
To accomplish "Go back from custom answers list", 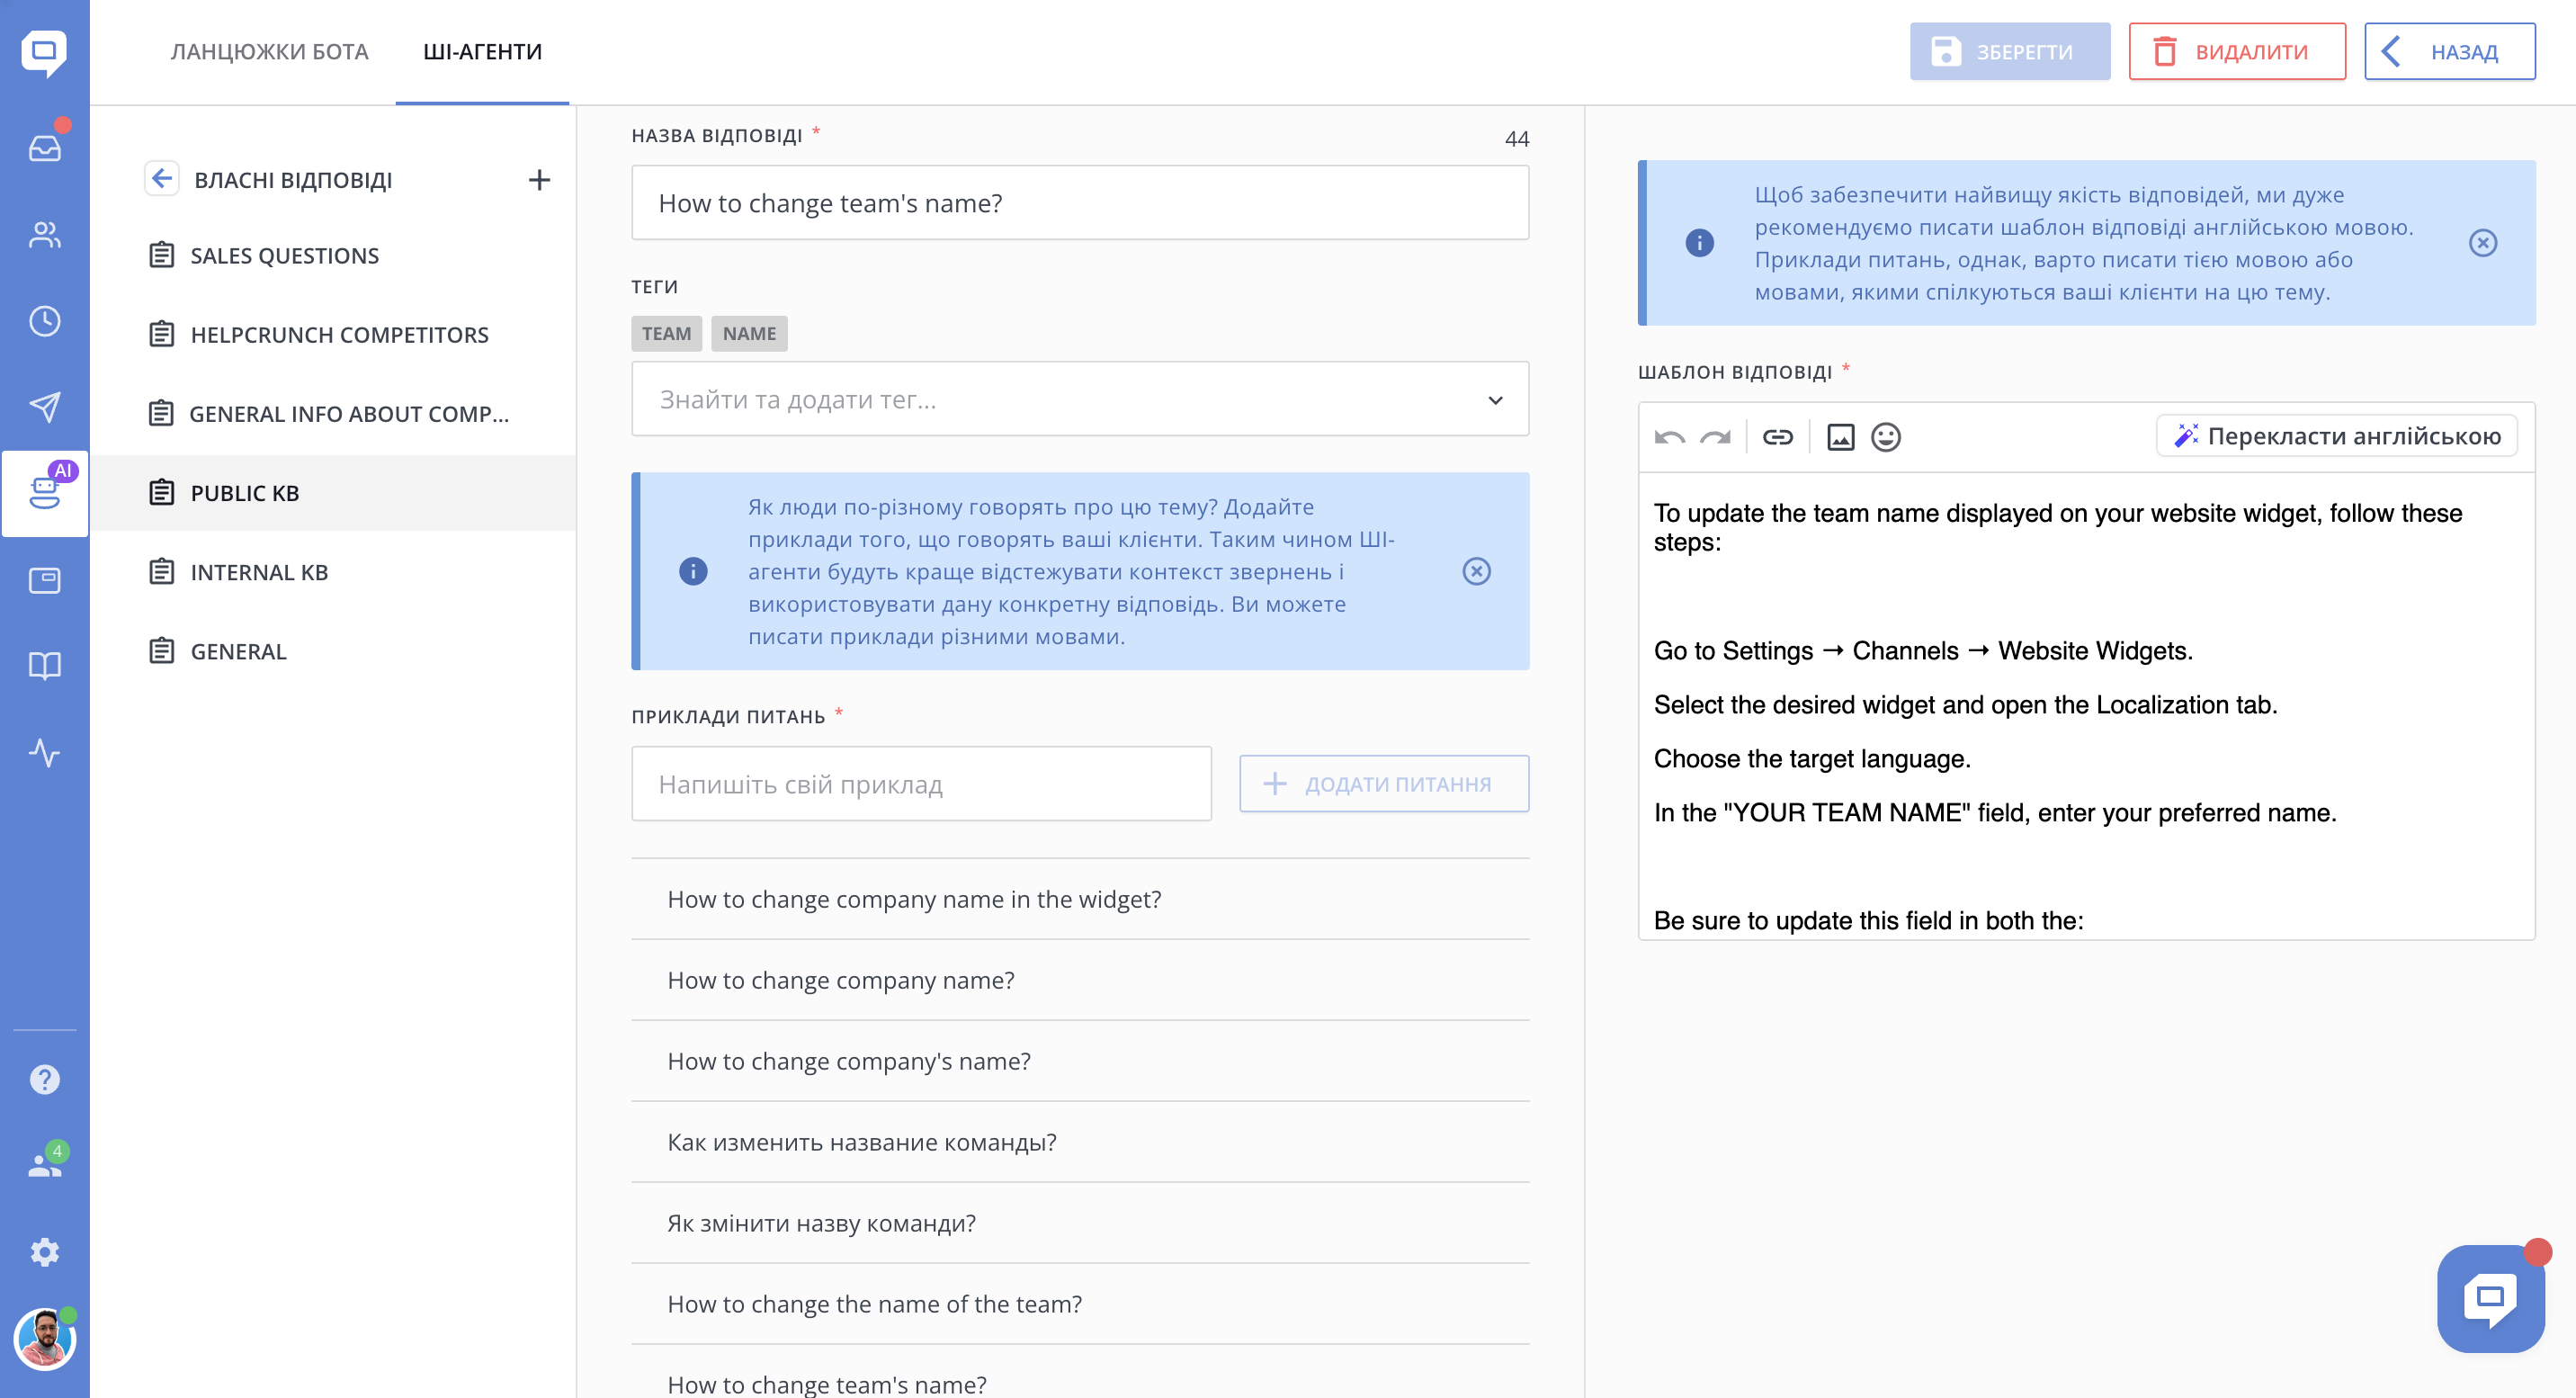I will pos(161,179).
